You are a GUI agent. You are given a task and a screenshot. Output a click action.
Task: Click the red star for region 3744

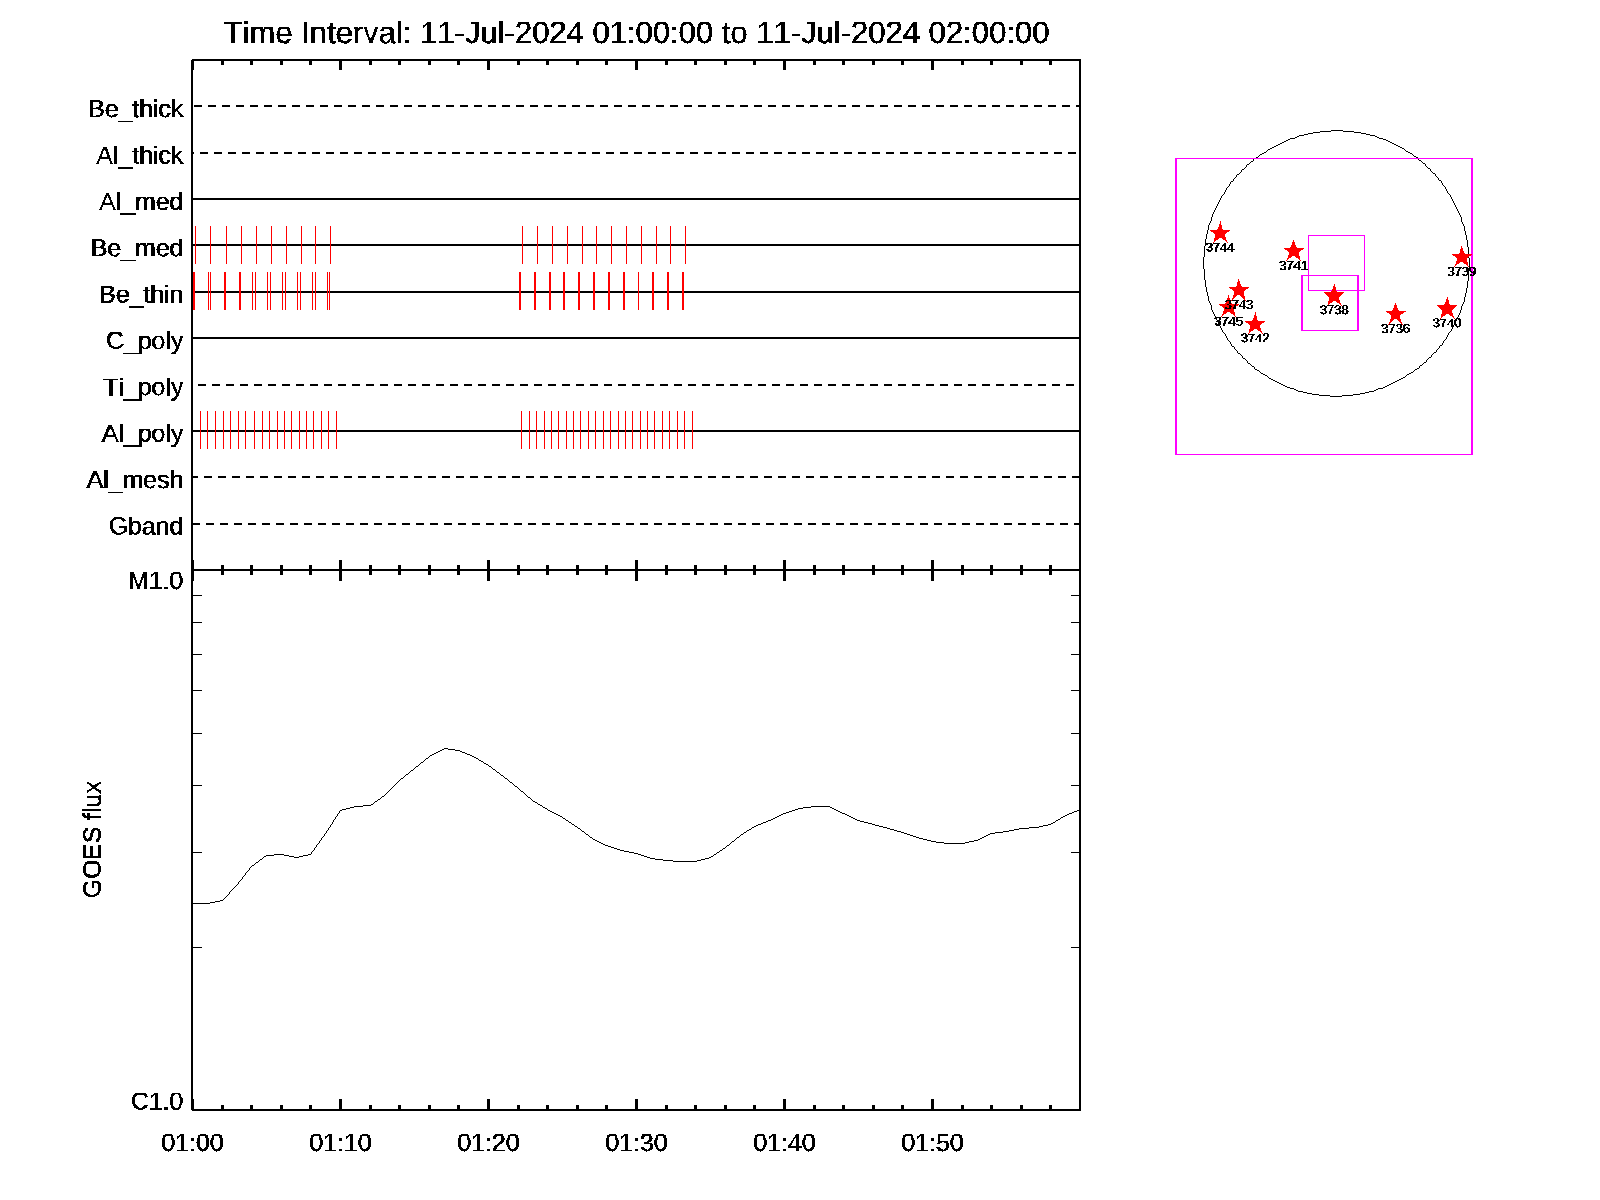(x=1219, y=233)
